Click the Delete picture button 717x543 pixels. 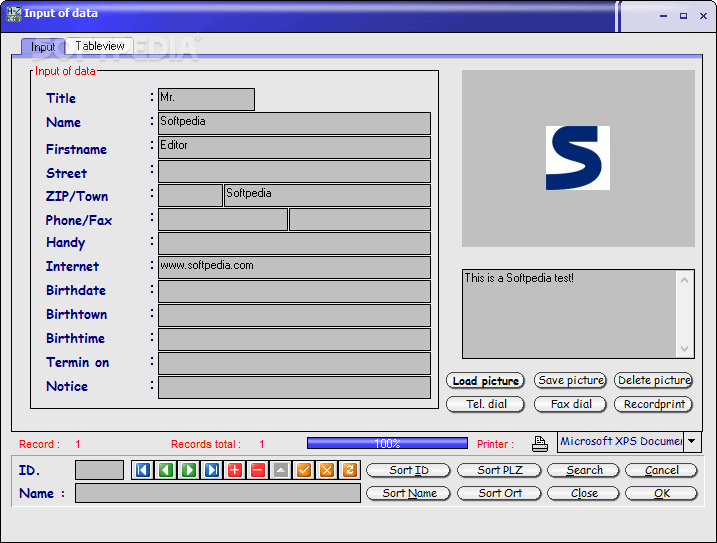[653, 380]
